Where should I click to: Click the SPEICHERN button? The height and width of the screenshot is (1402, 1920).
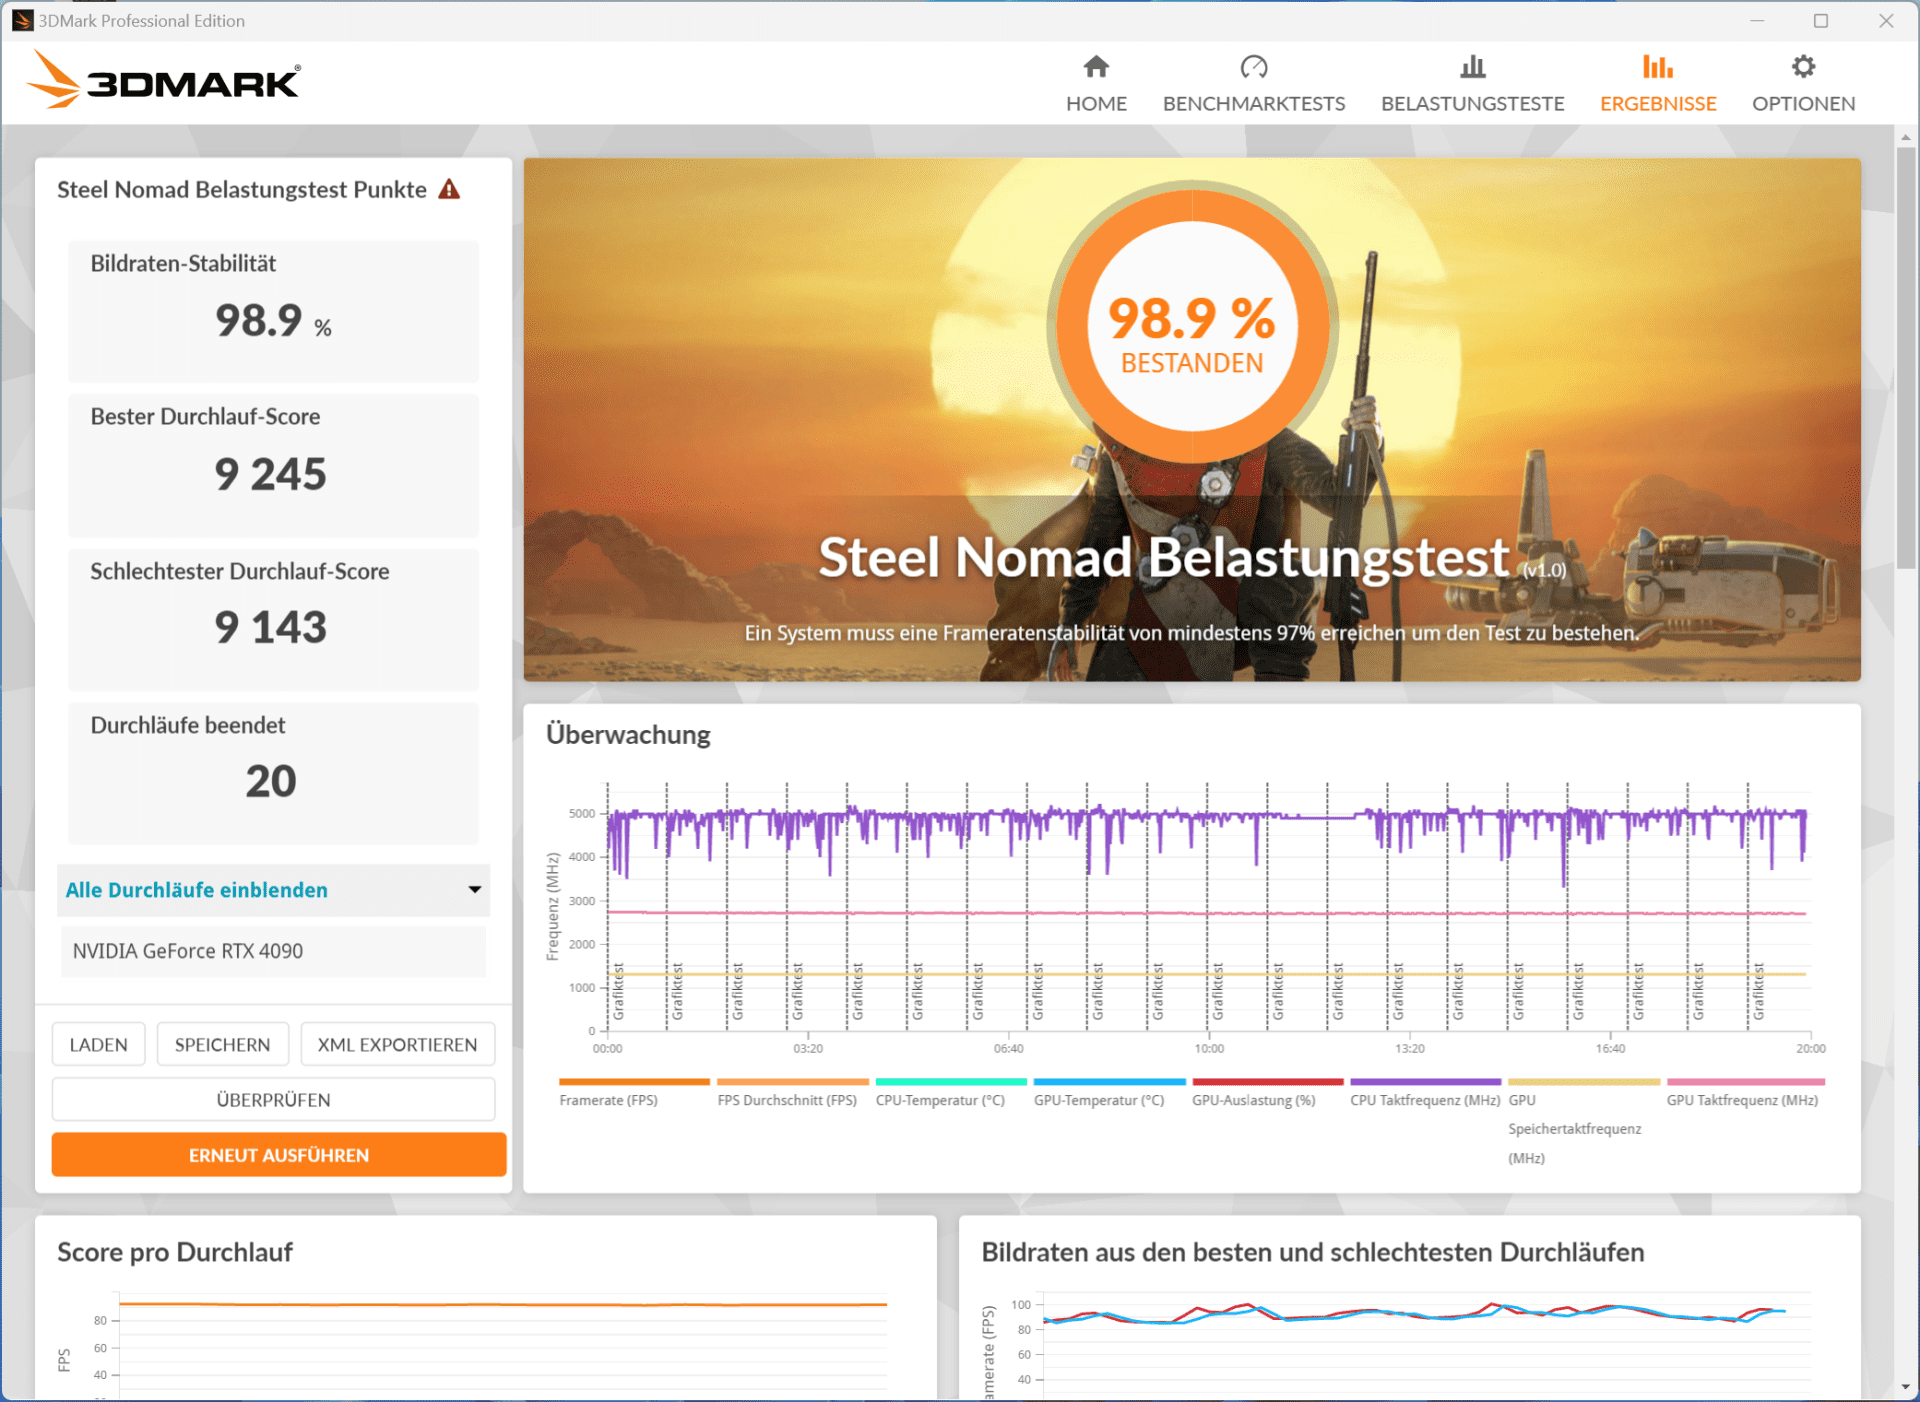coord(222,1044)
